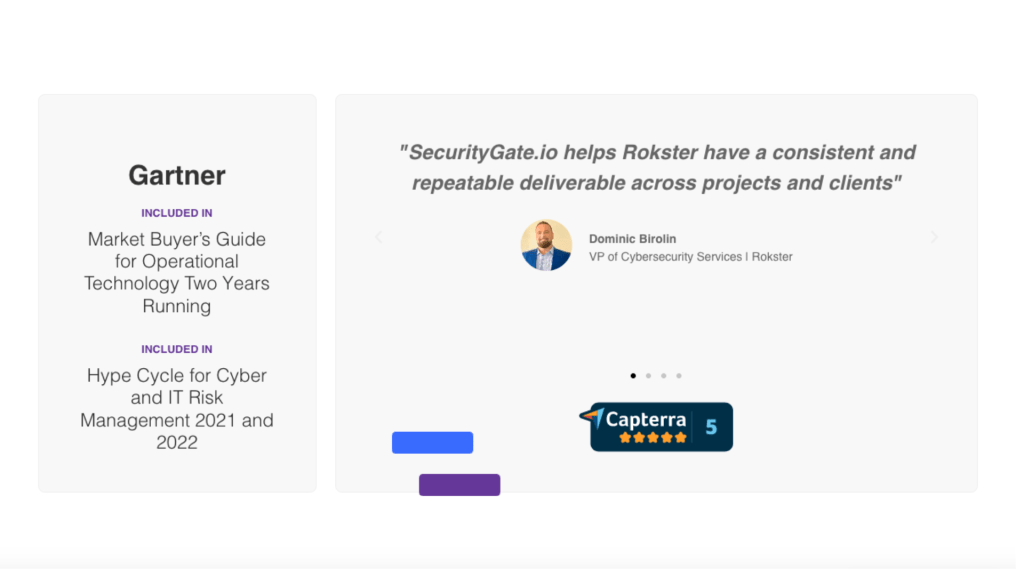The width and height of the screenshot is (1024, 576).
Task: Click the SecurityGate.io Rokster testimonial quote
Action: tap(662, 169)
